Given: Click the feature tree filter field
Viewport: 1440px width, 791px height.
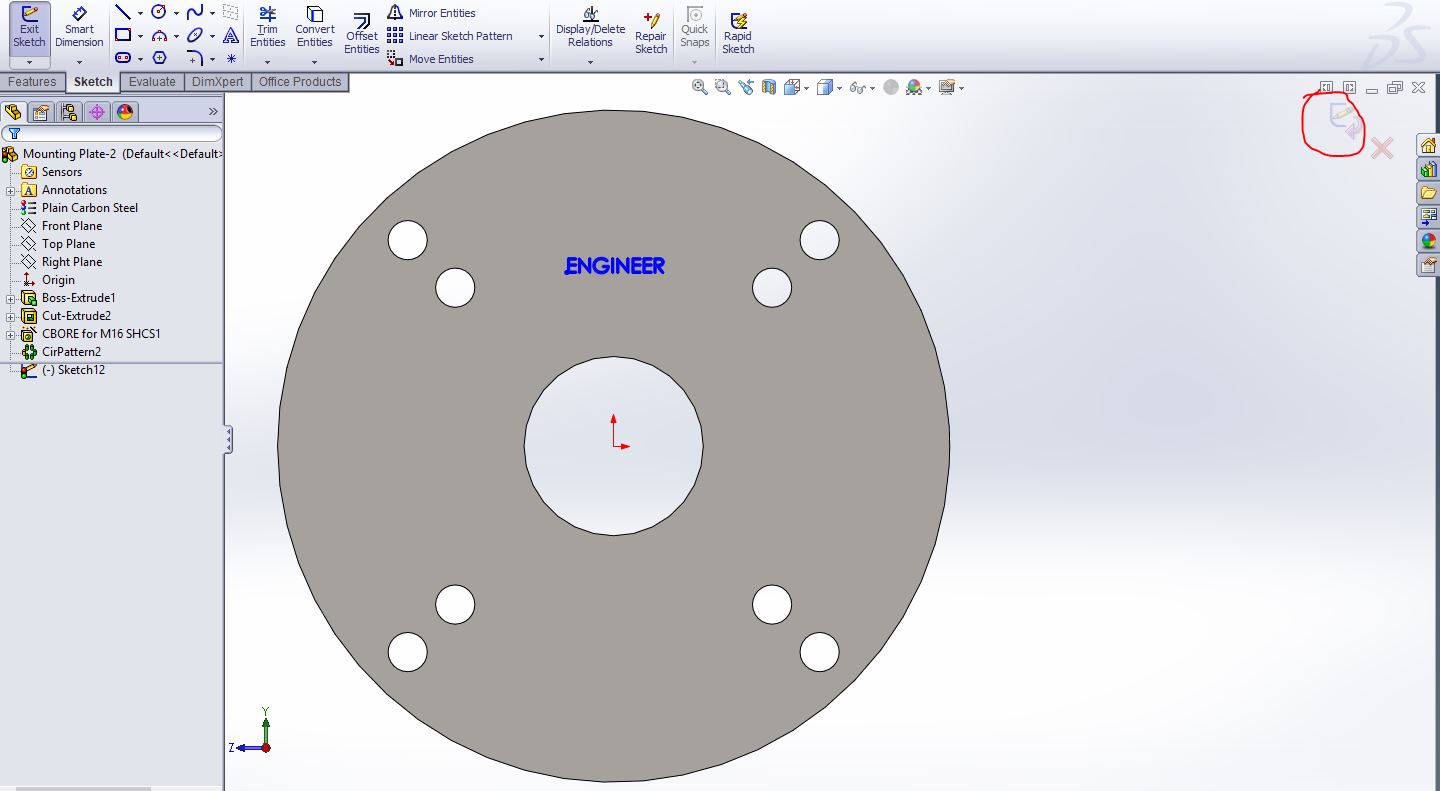Looking at the screenshot, I should coord(112,133).
